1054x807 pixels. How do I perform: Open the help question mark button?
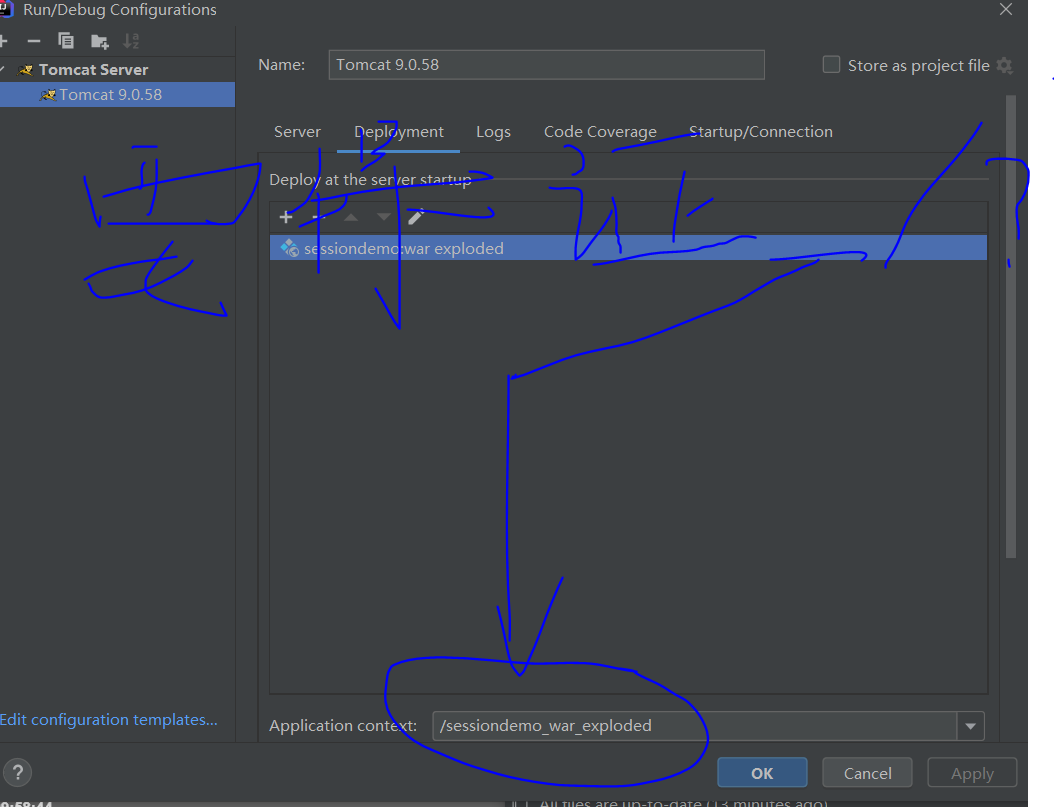pyautogui.click(x=17, y=772)
